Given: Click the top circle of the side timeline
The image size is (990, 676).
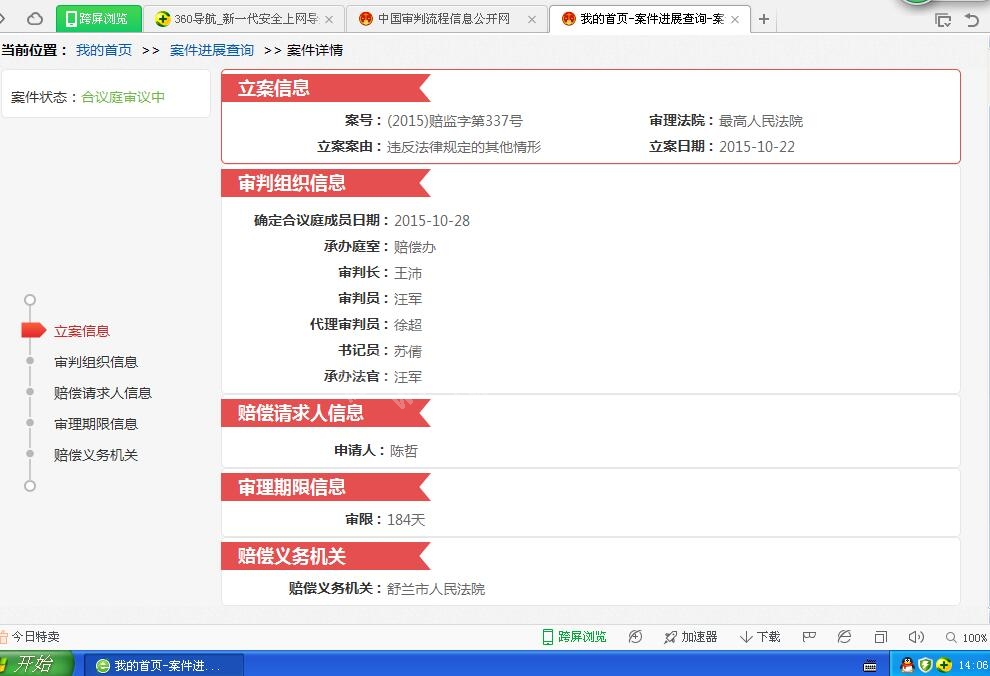Looking at the screenshot, I should pyautogui.click(x=30, y=300).
